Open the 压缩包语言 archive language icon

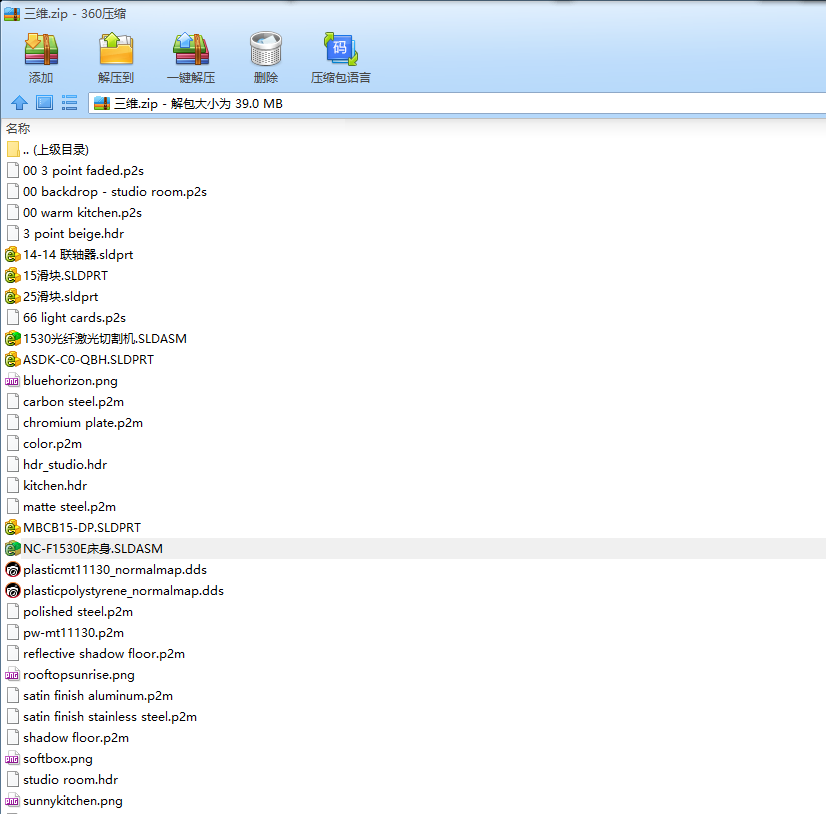point(340,49)
